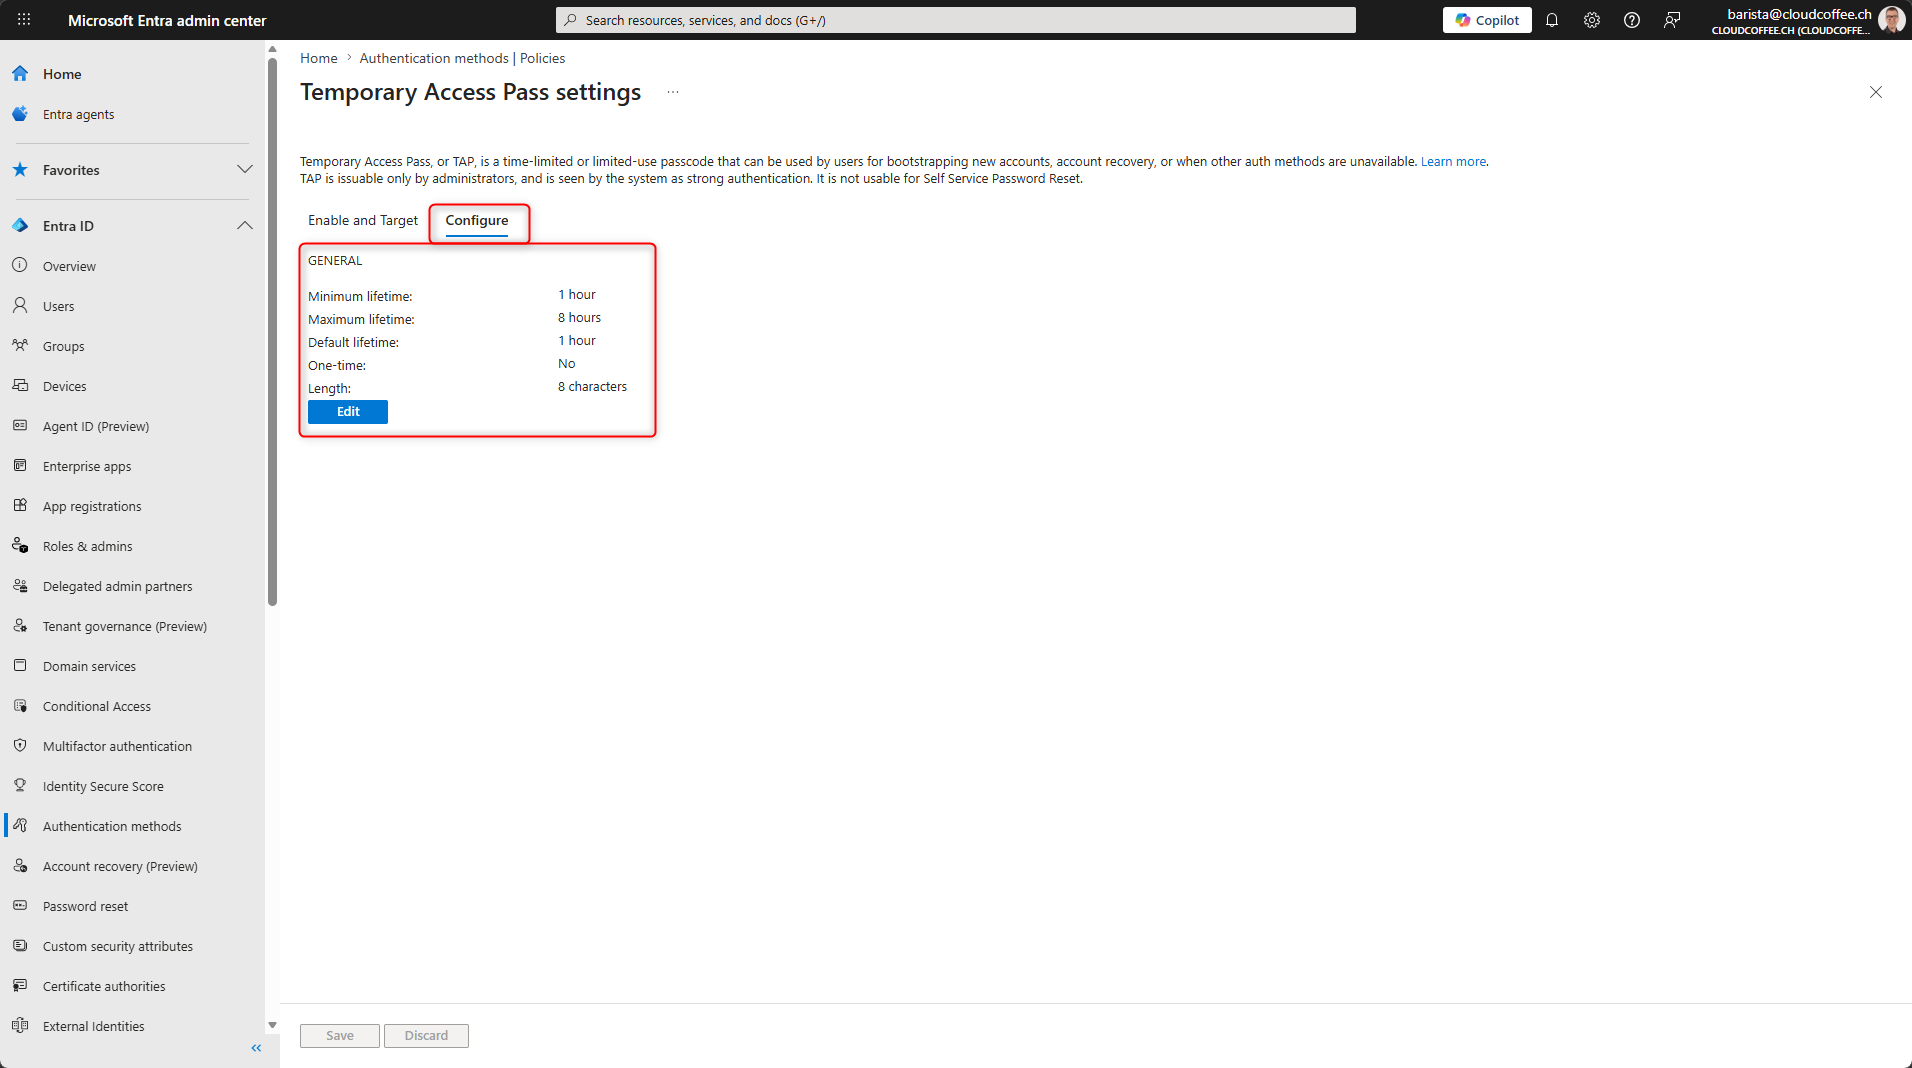Click the user profile avatar
The width and height of the screenshot is (1912, 1068).
(1891, 20)
